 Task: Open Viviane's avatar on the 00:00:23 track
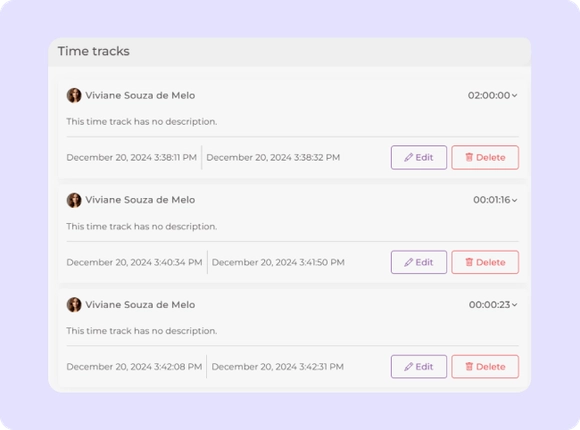pyautogui.click(x=74, y=305)
